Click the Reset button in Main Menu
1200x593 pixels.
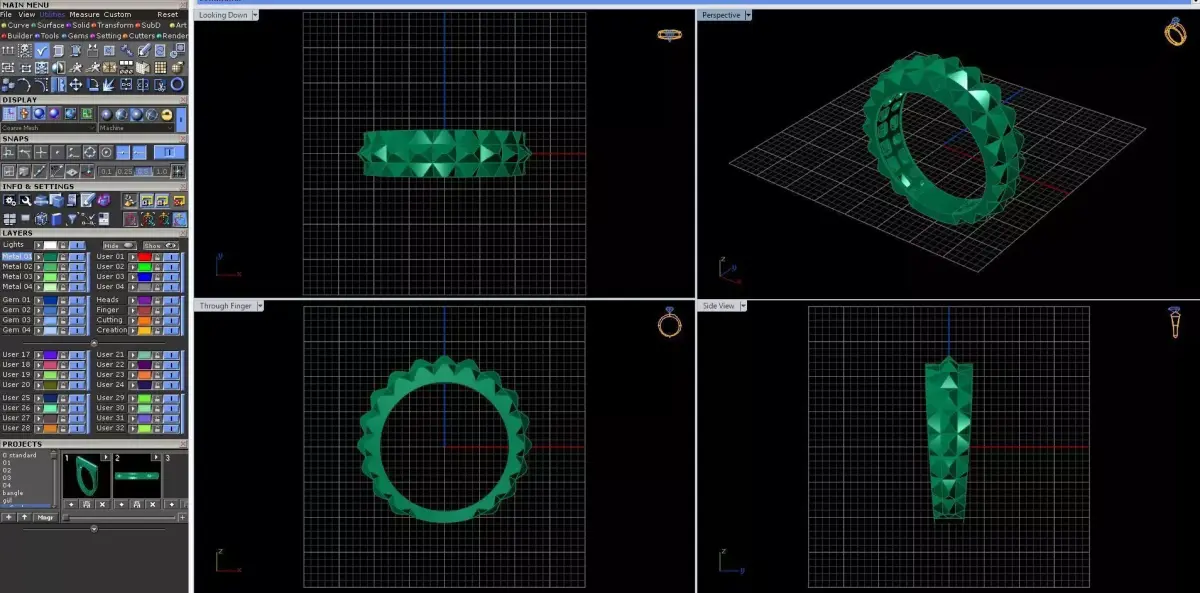coord(168,14)
